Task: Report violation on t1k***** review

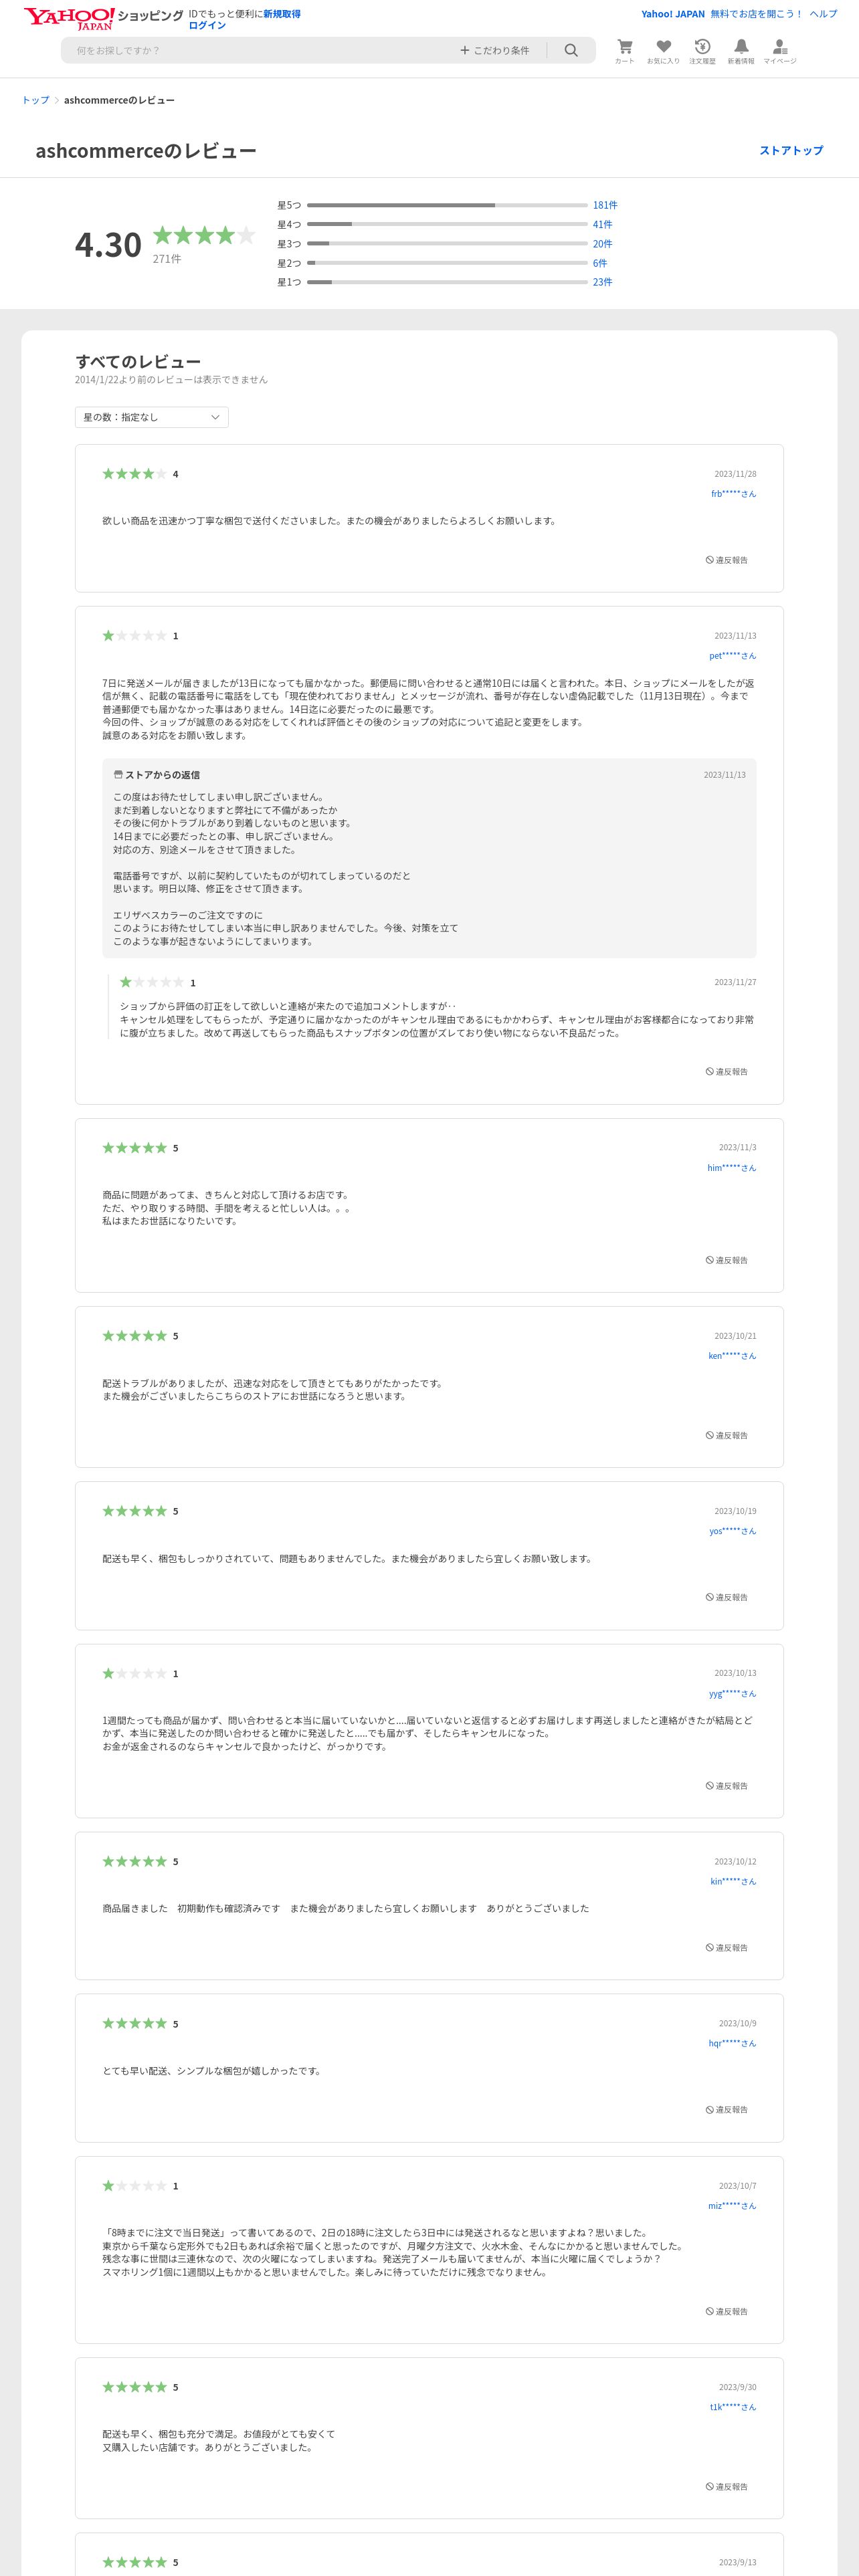Action: click(x=727, y=2486)
